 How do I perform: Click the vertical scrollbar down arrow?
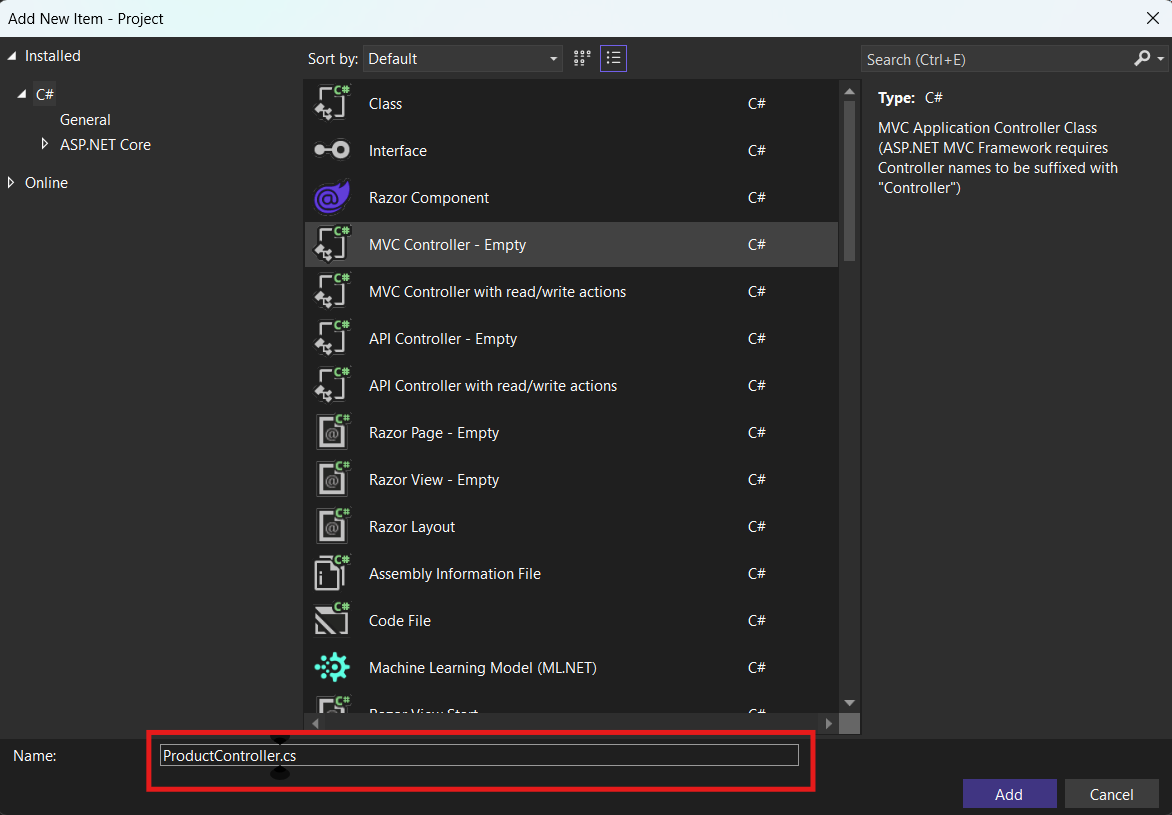849,703
